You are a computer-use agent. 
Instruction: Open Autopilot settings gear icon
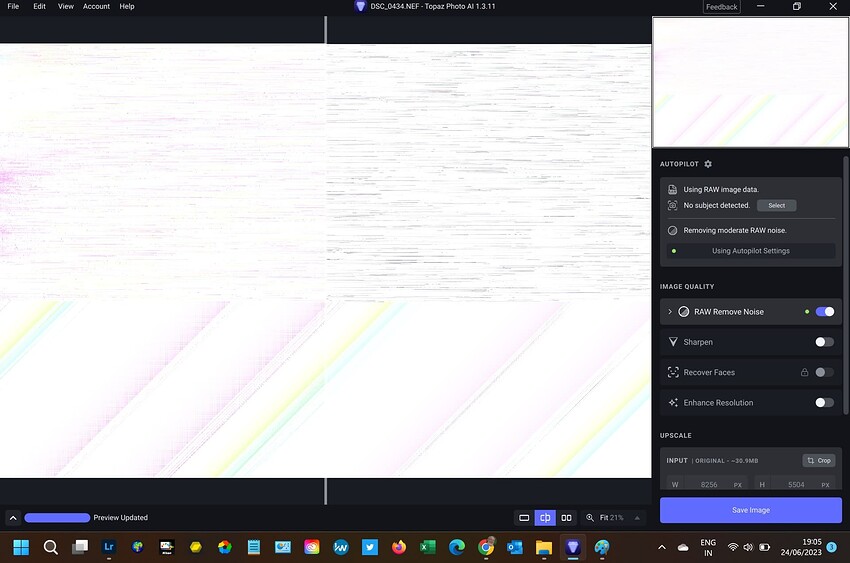point(708,164)
